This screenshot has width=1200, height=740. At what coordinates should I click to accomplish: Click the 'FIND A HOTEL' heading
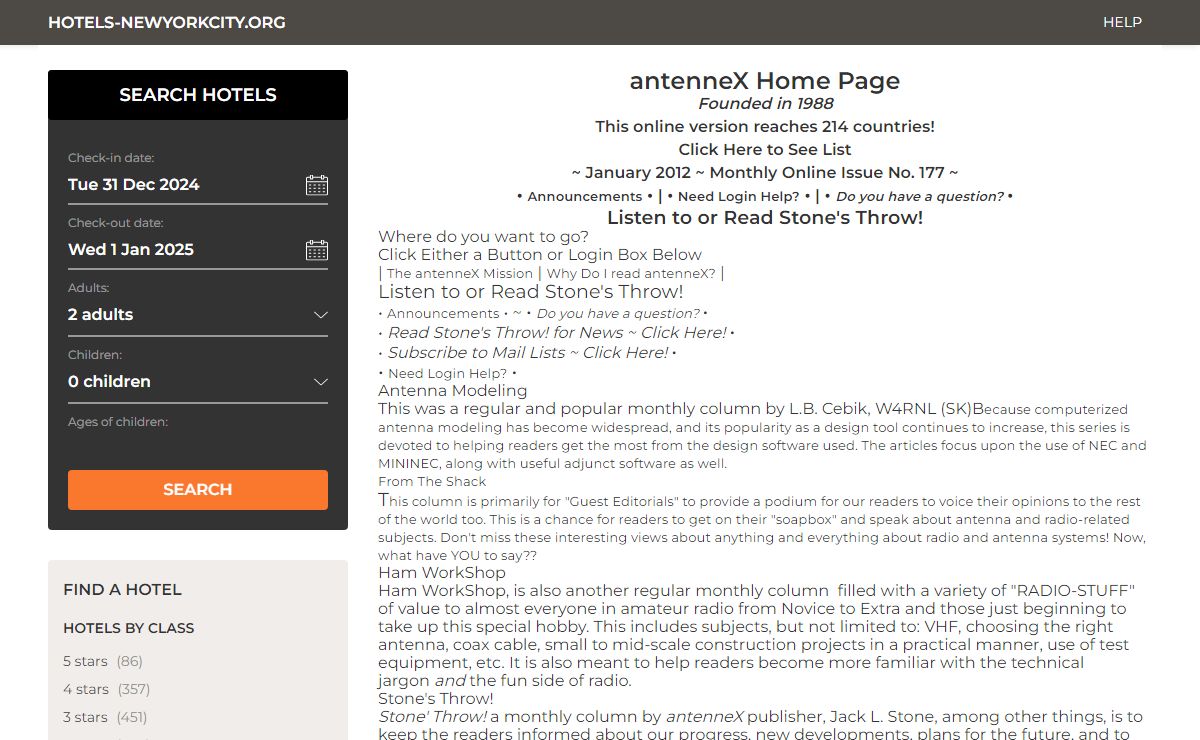[x=122, y=590]
